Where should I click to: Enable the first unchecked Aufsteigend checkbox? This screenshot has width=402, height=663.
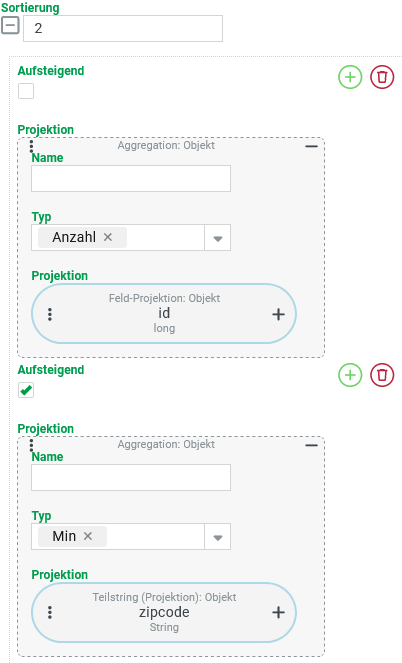tap(26, 91)
